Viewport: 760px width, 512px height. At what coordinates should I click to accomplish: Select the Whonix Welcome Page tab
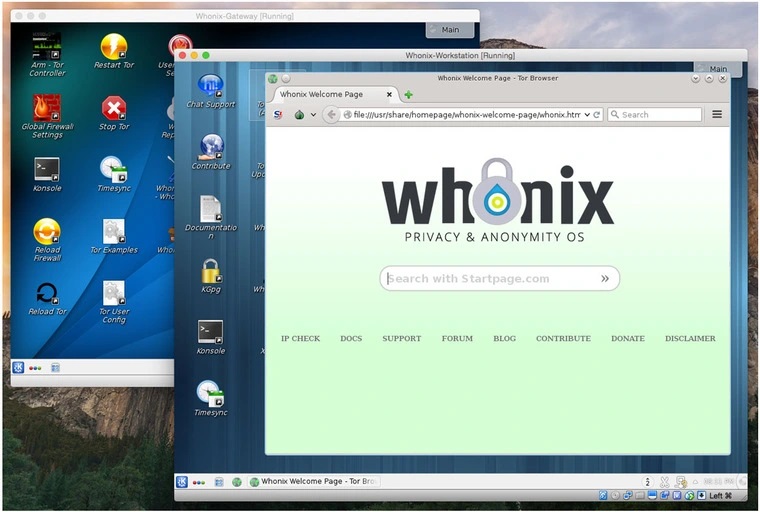click(x=336, y=95)
